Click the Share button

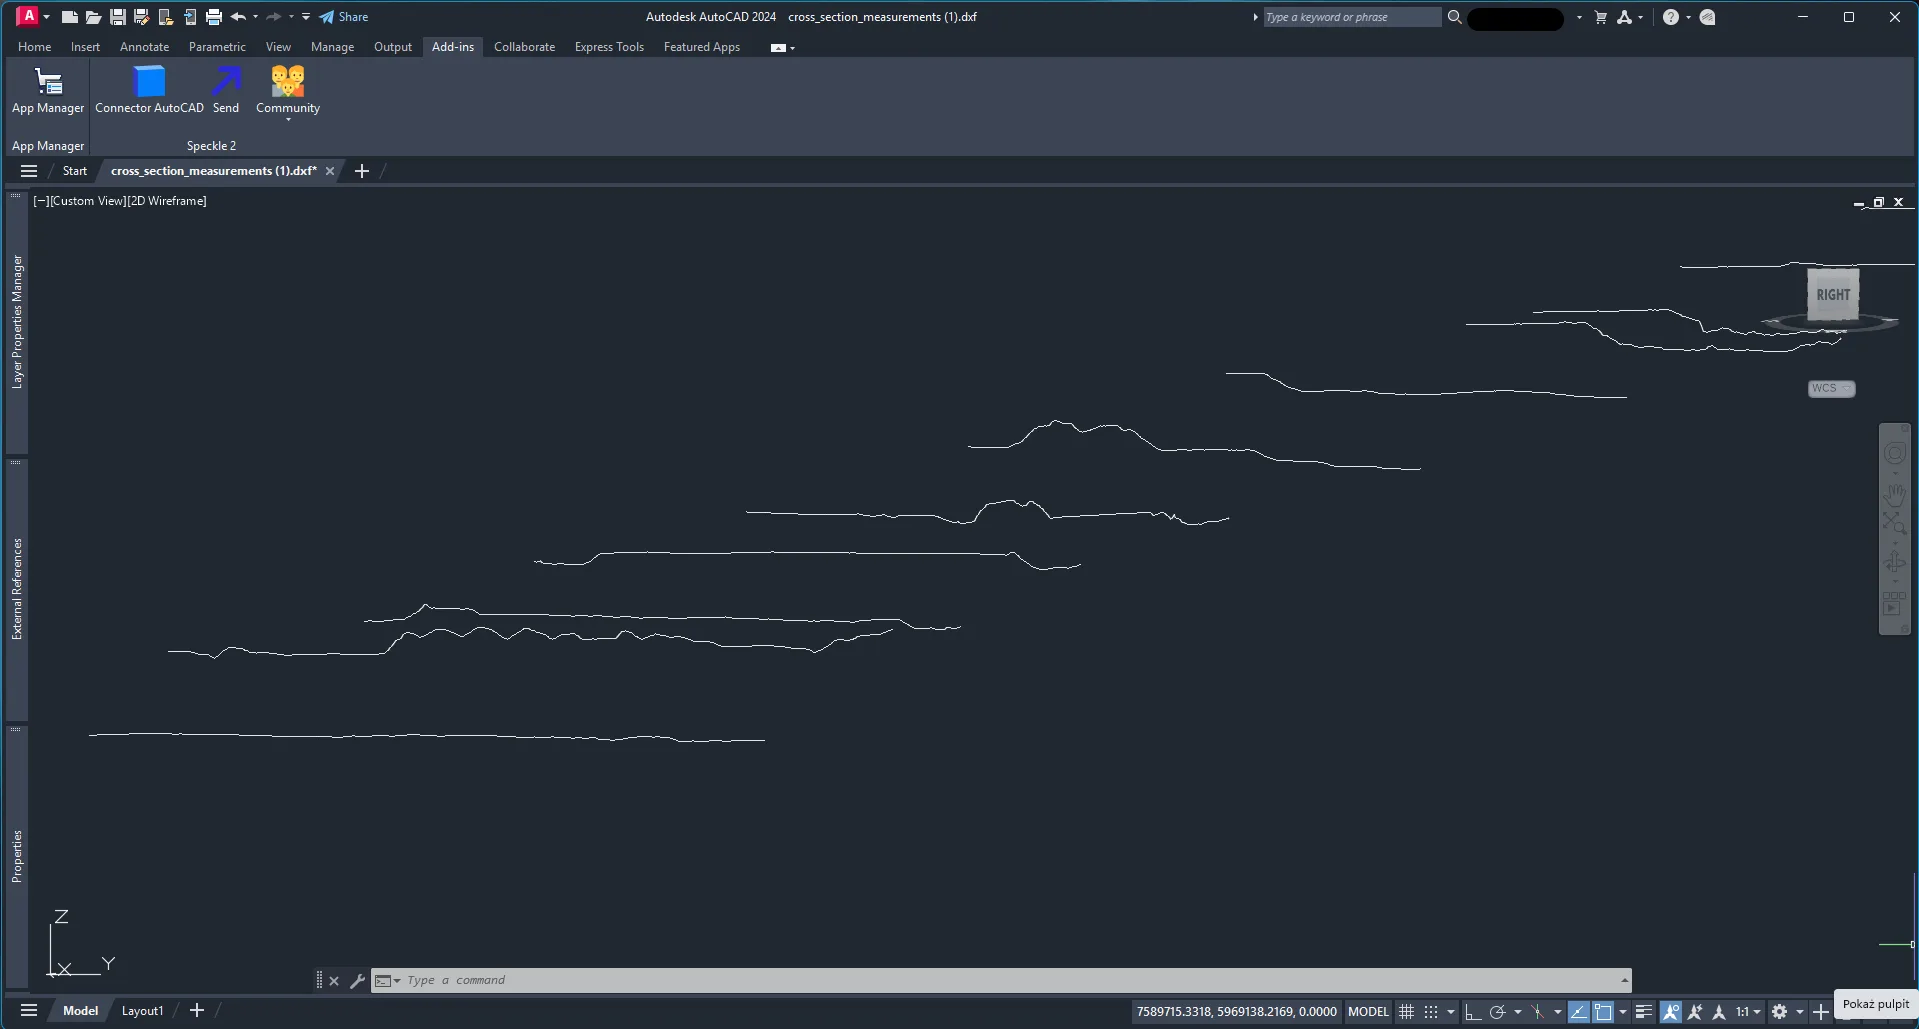[x=344, y=17]
